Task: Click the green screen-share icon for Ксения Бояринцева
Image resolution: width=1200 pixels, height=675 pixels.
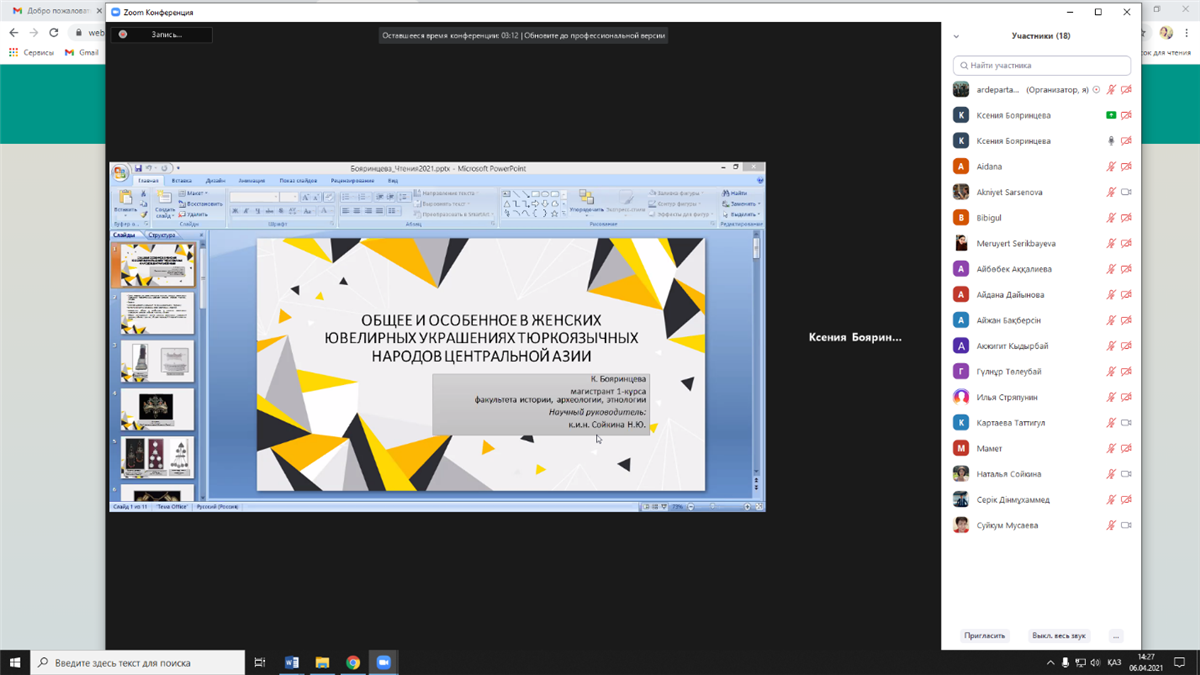Action: pos(1110,115)
